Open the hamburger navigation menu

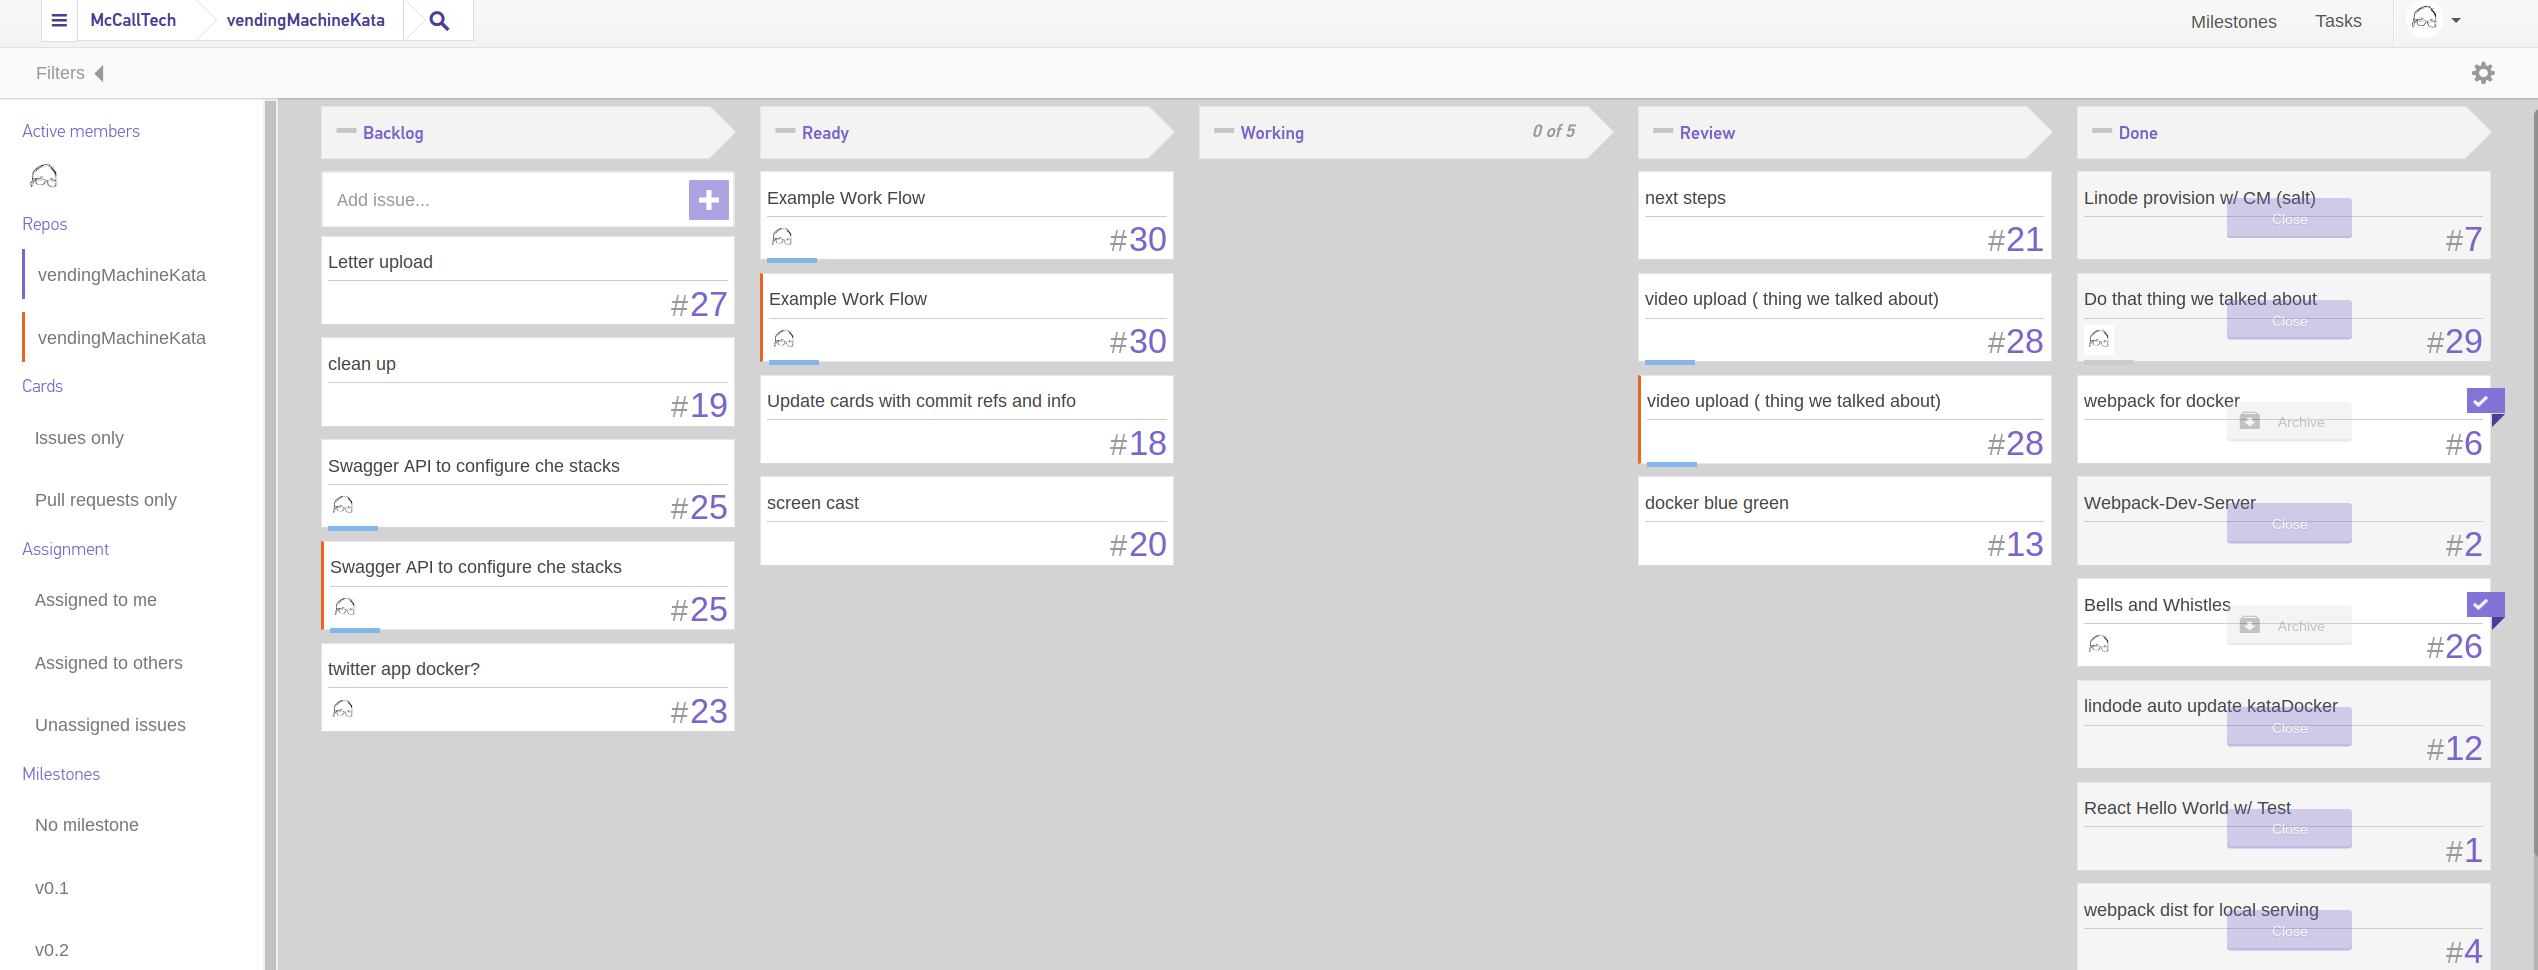[59, 20]
